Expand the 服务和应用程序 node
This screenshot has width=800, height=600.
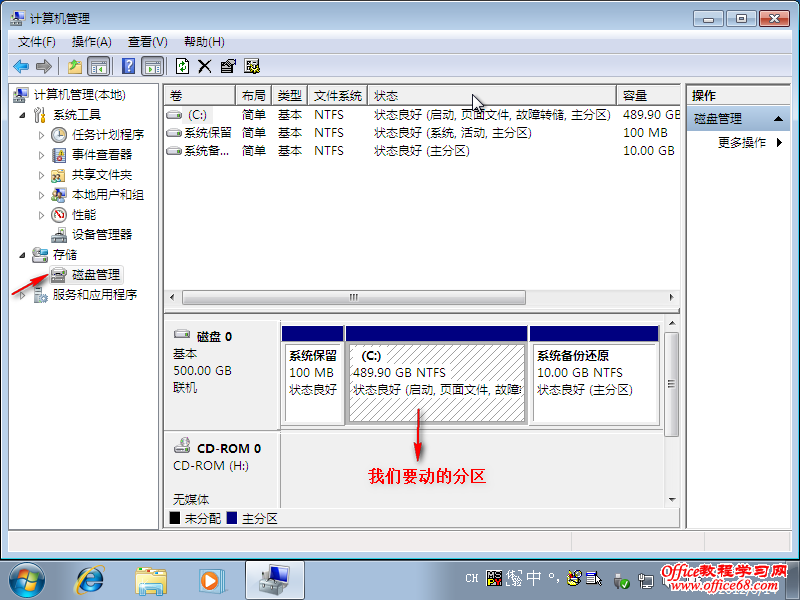[x=23, y=295]
